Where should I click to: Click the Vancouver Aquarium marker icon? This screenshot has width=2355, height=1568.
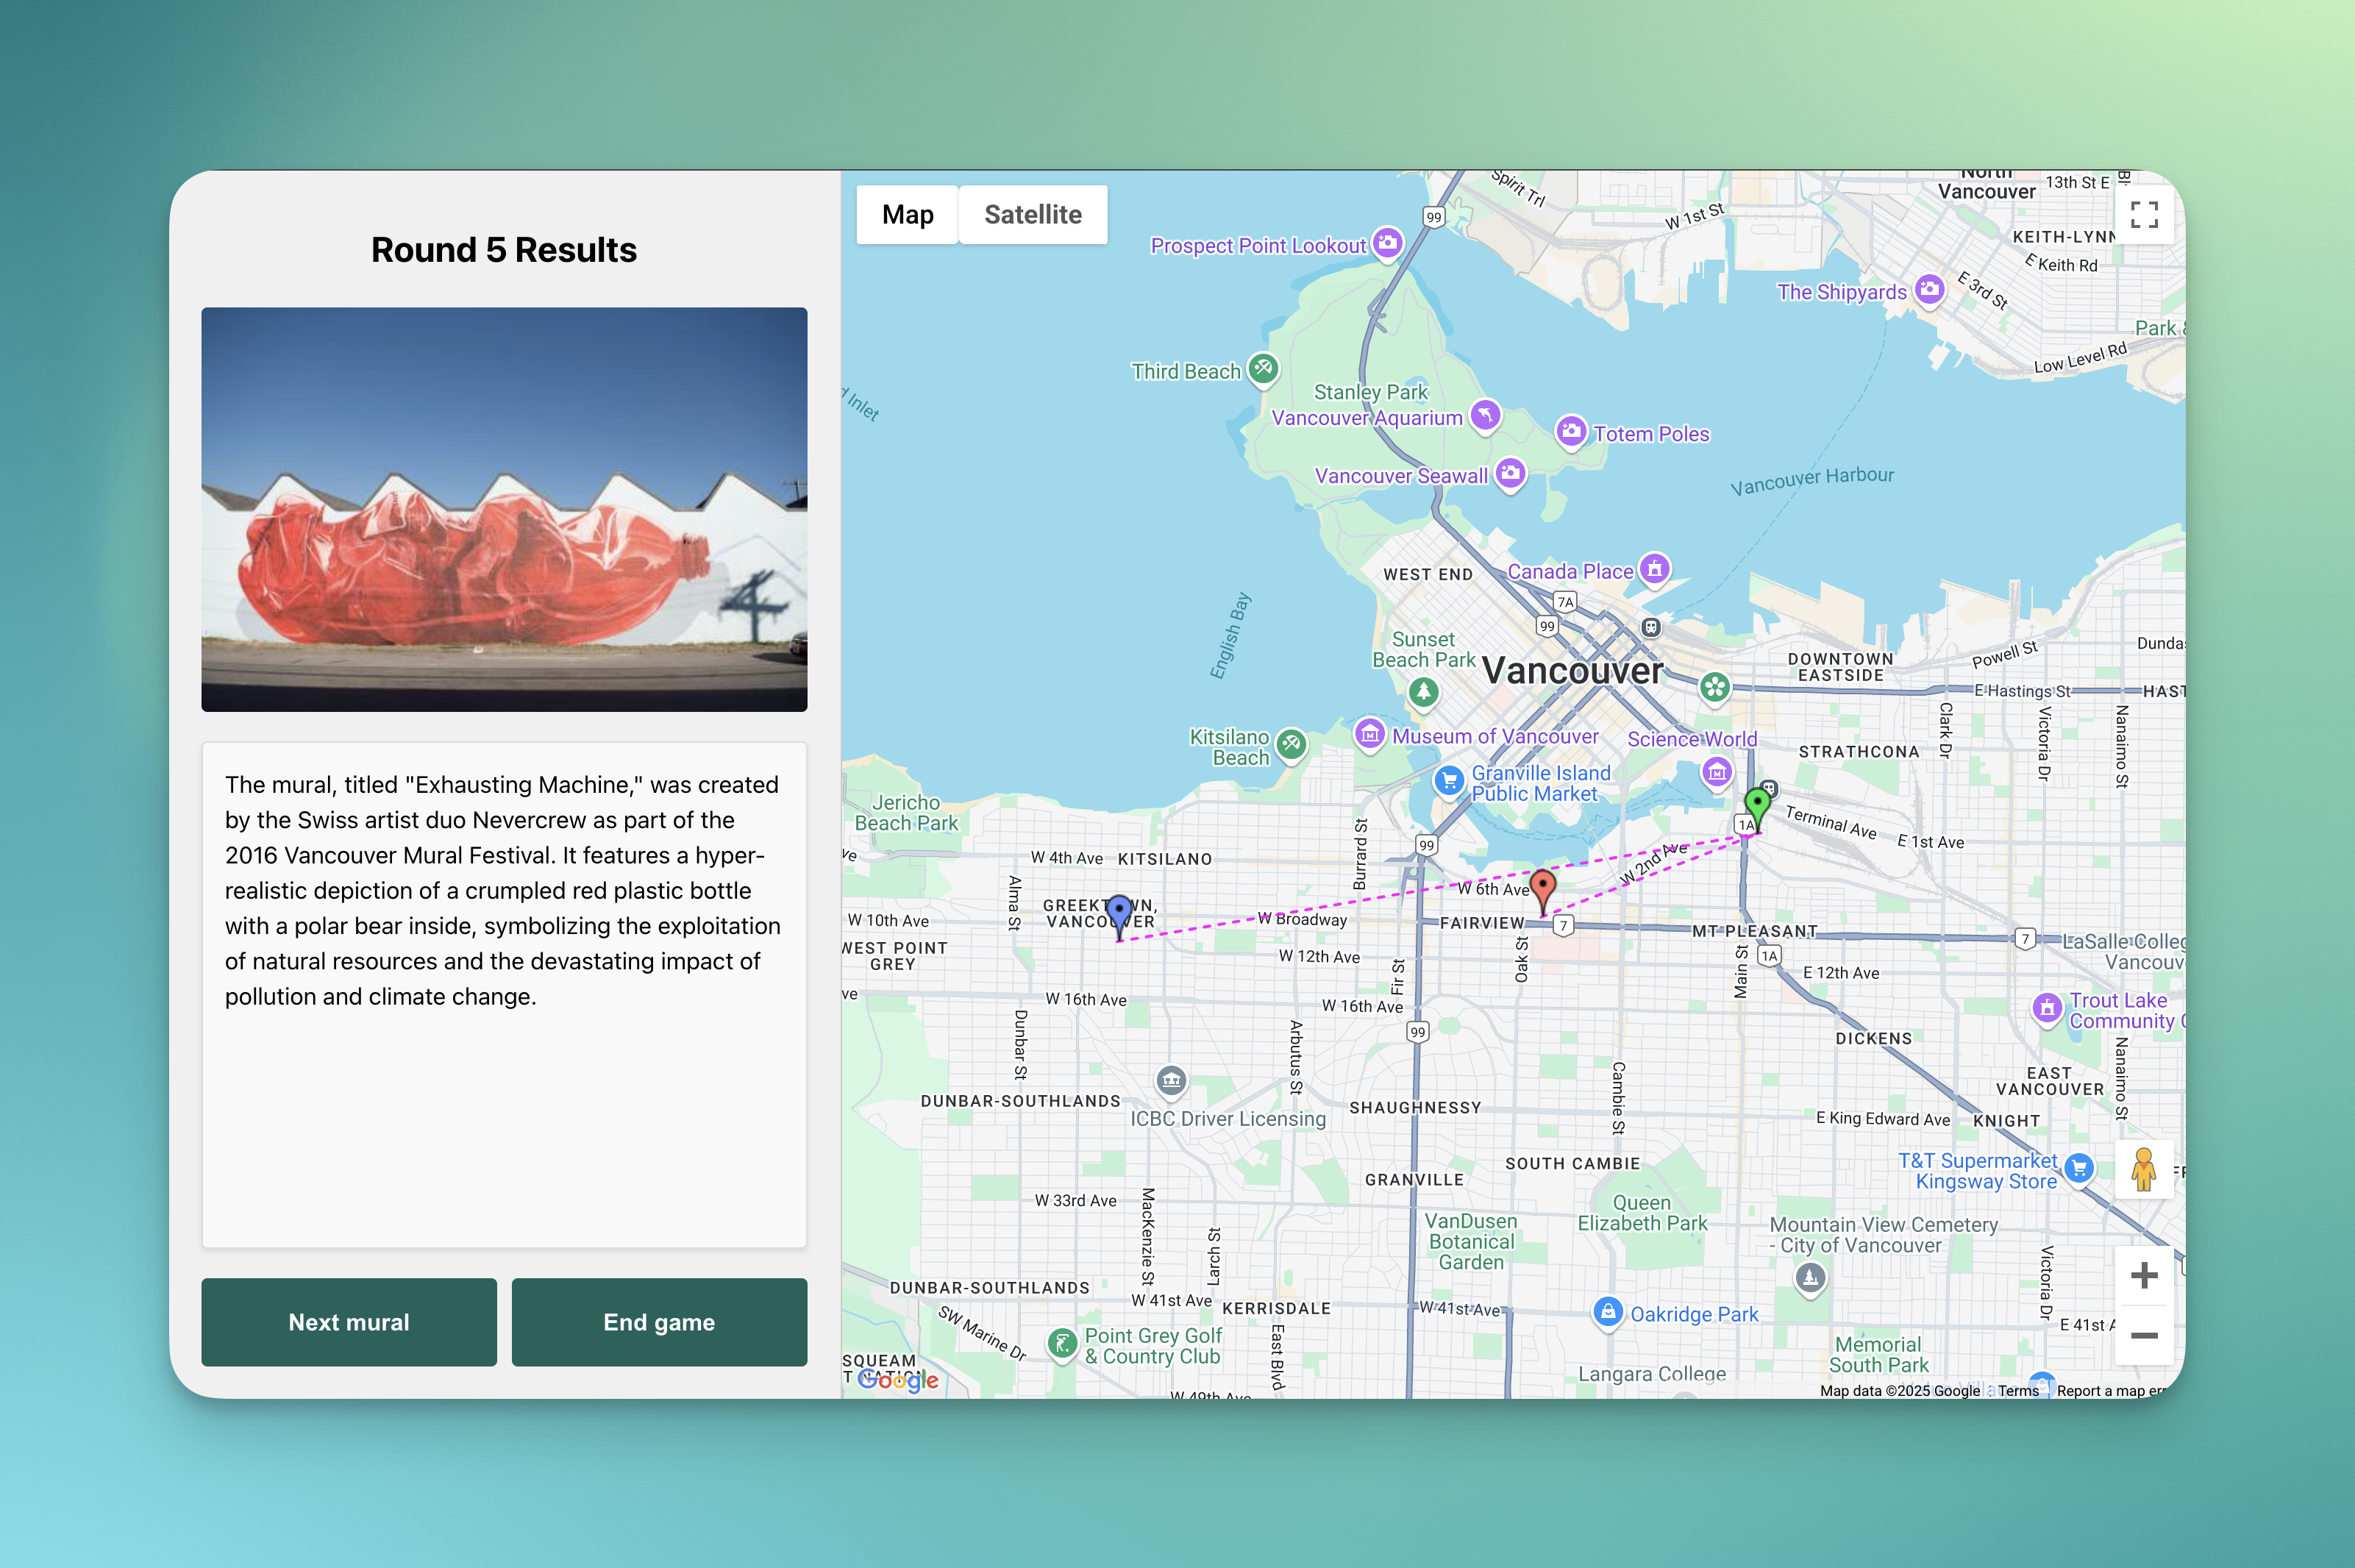click(x=1486, y=414)
